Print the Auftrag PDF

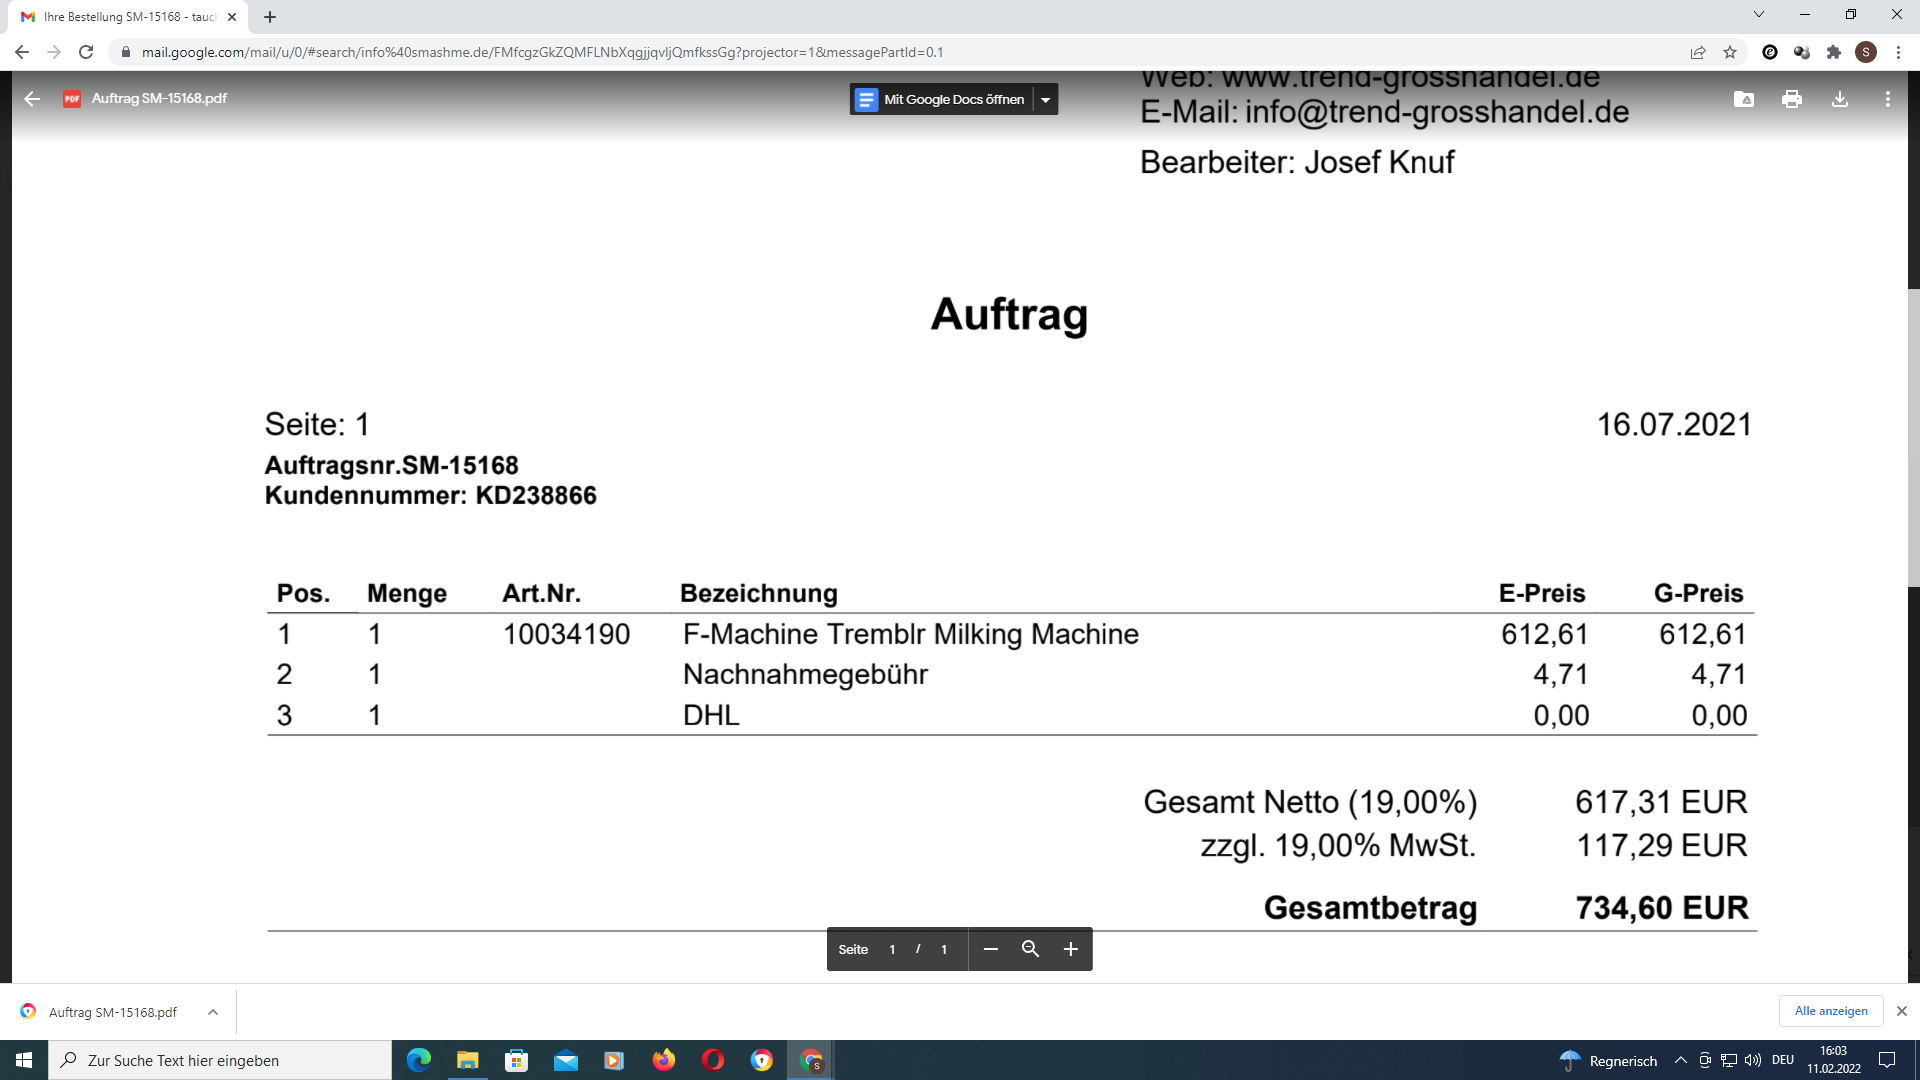(x=1792, y=99)
